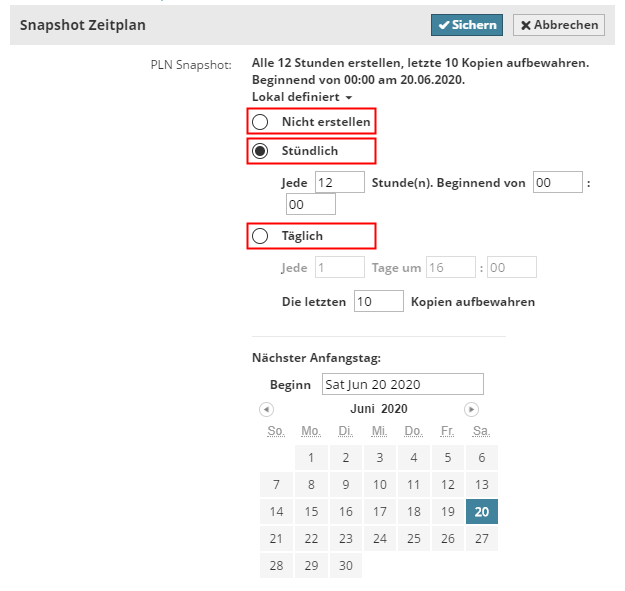Click the Abbrechen button
The height and width of the screenshot is (591, 625).
(x=559, y=25)
